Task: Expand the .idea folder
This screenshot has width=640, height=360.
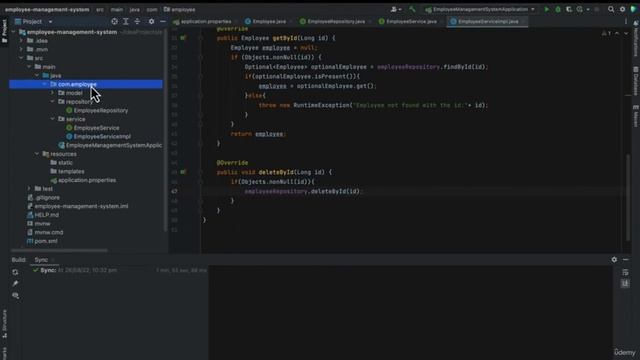Action: click(x=21, y=40)
